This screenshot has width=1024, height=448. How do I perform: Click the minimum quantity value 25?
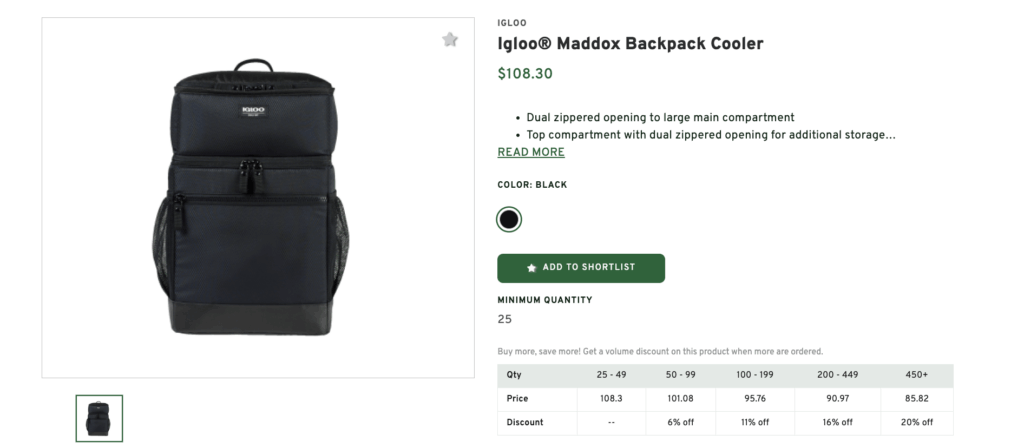[x=504, y=319]
